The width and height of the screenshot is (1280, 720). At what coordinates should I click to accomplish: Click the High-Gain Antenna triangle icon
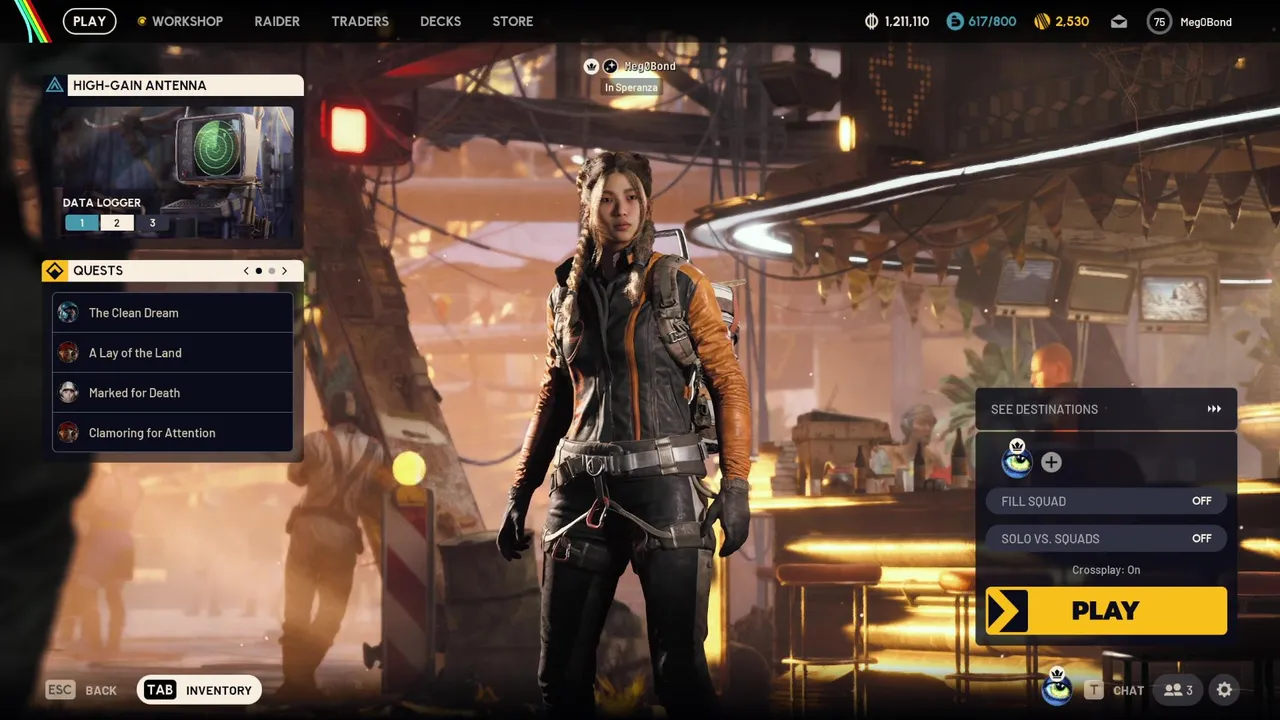click(55, 85)
